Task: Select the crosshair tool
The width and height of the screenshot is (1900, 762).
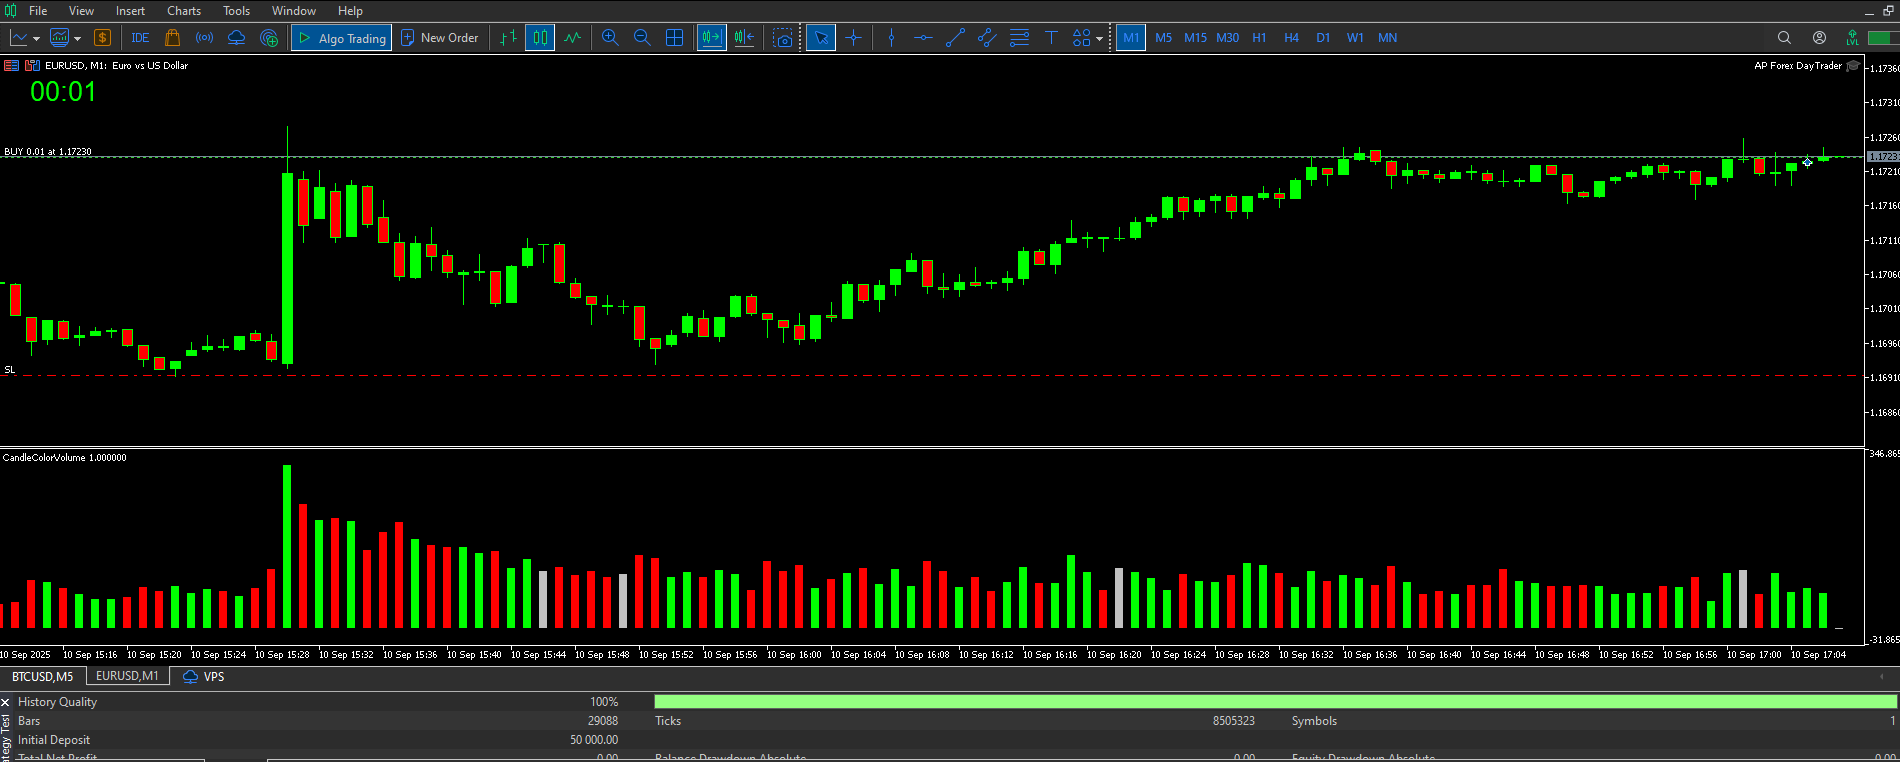Action: point(853,38)
